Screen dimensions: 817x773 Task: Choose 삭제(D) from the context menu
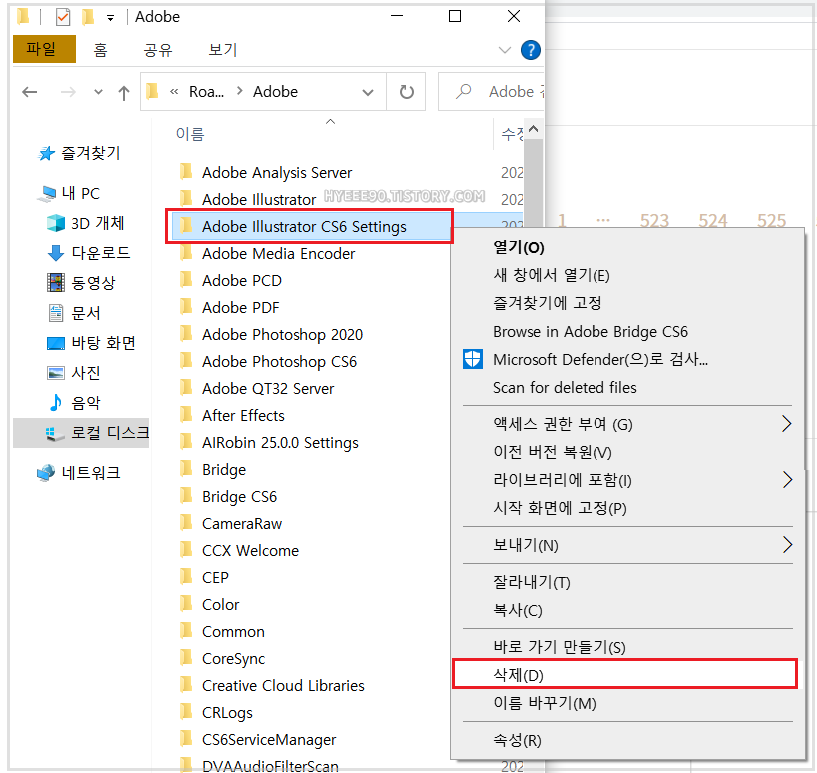624,675
